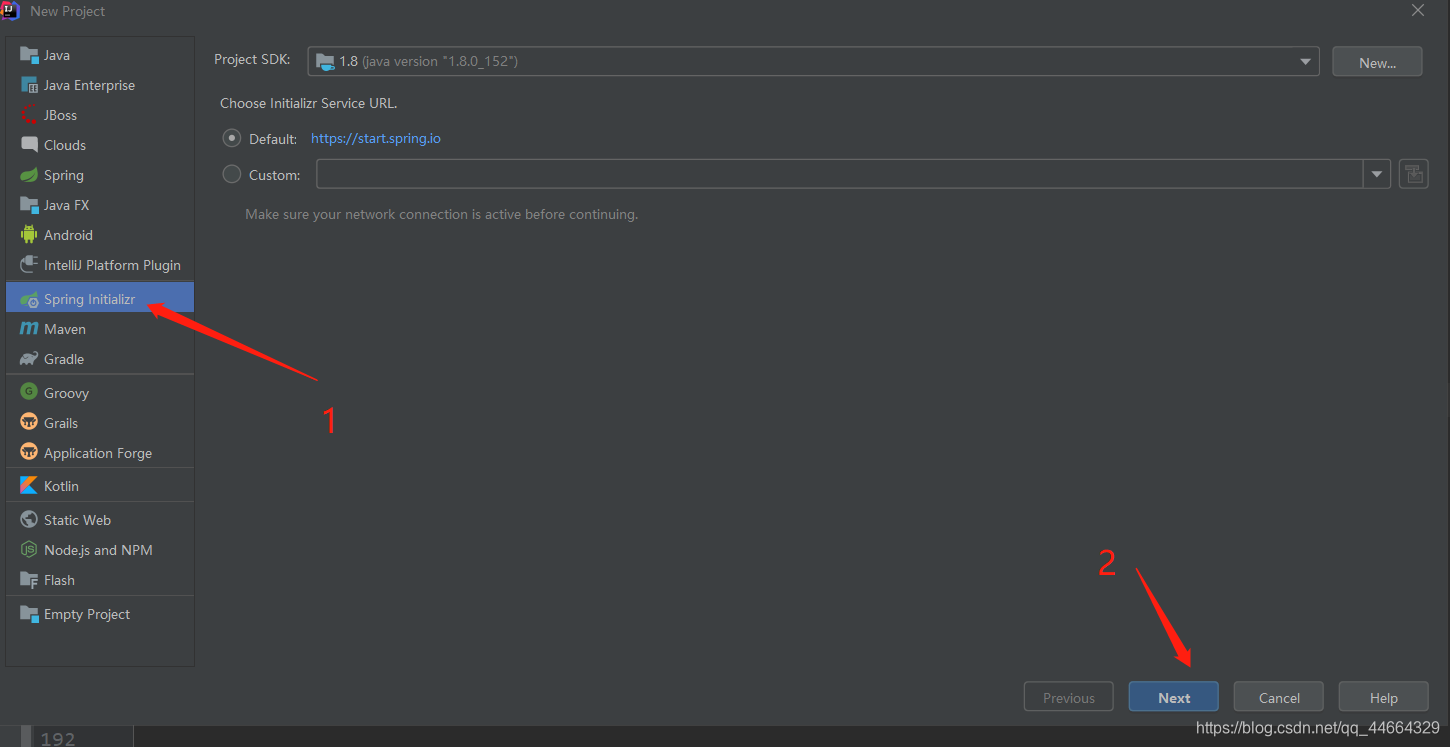Click the green Groovy G icon
The width and height of the screenshot is (1450, 747).
coord(29,392)
